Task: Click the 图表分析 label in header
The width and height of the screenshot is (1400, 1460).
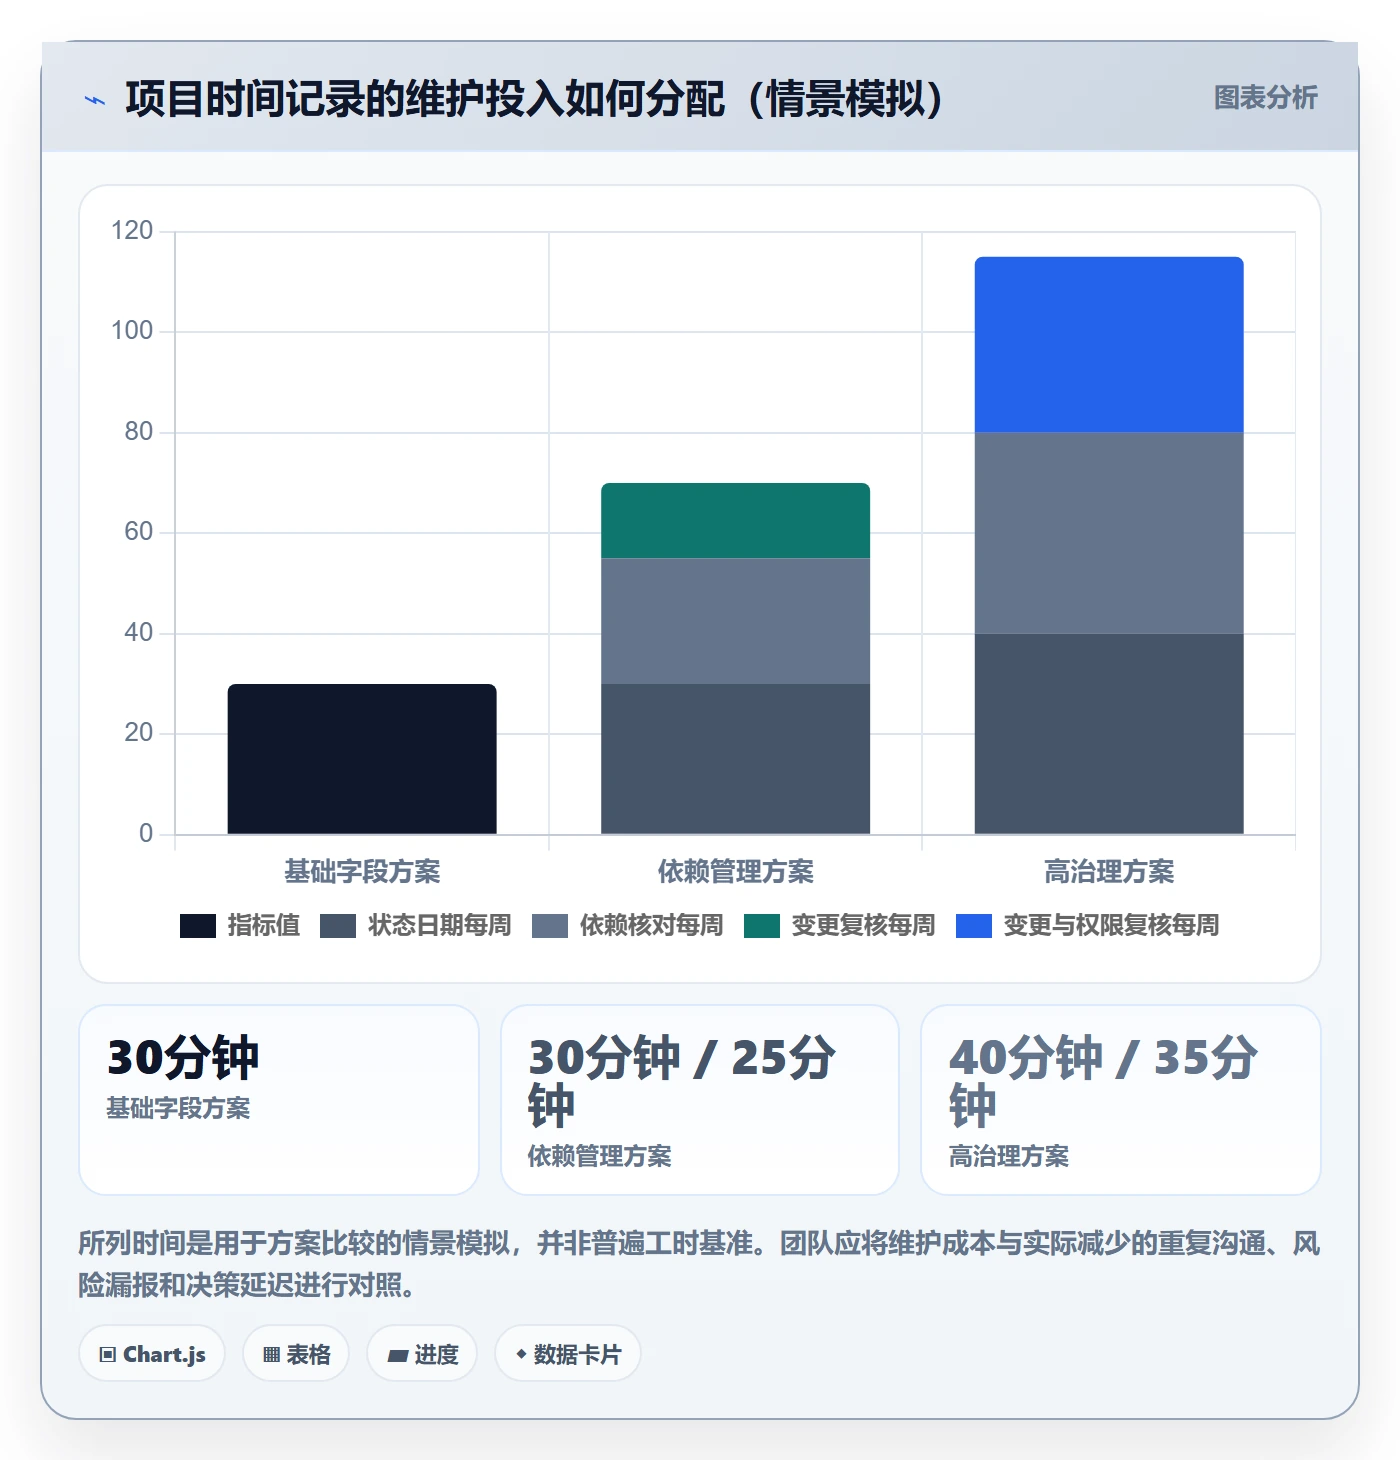Action: coord(1265,98)
